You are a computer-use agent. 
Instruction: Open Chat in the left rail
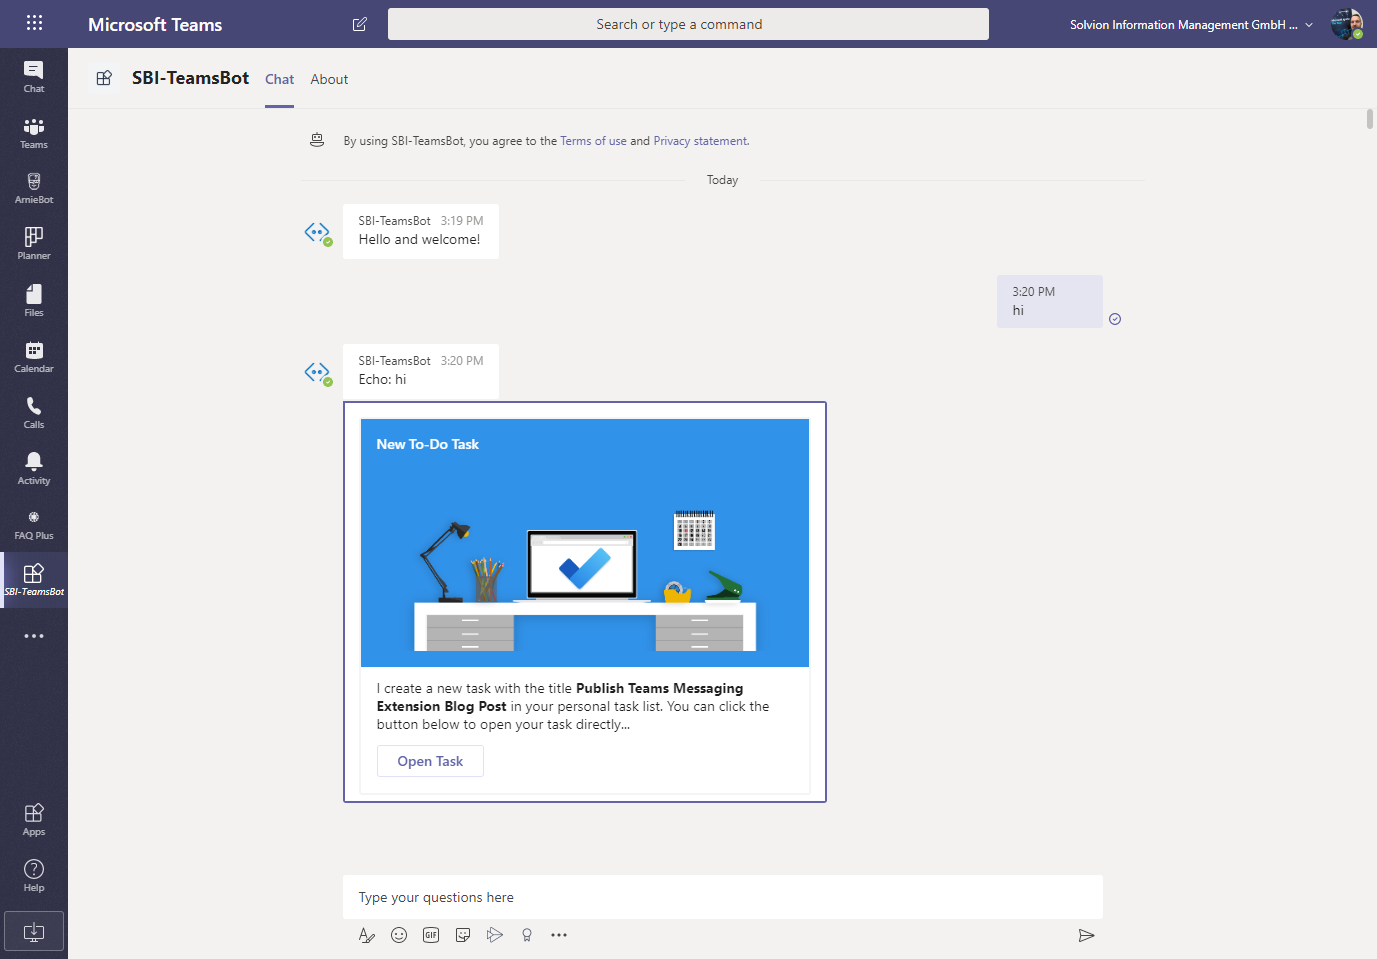pos(34,76)
